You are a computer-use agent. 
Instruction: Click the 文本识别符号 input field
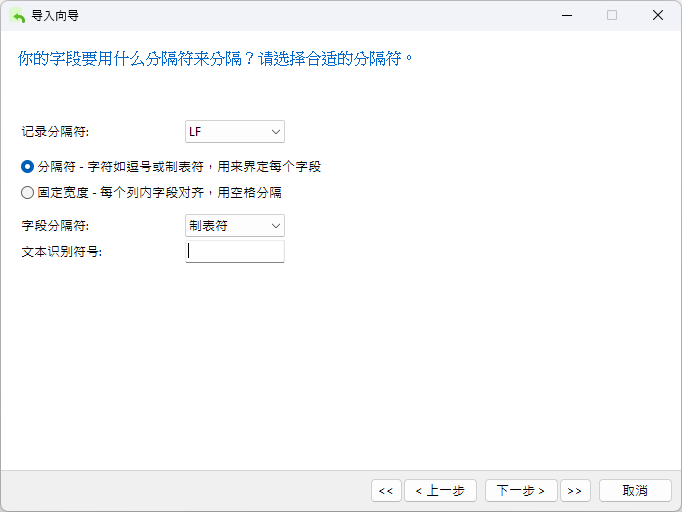click(235, 251)
